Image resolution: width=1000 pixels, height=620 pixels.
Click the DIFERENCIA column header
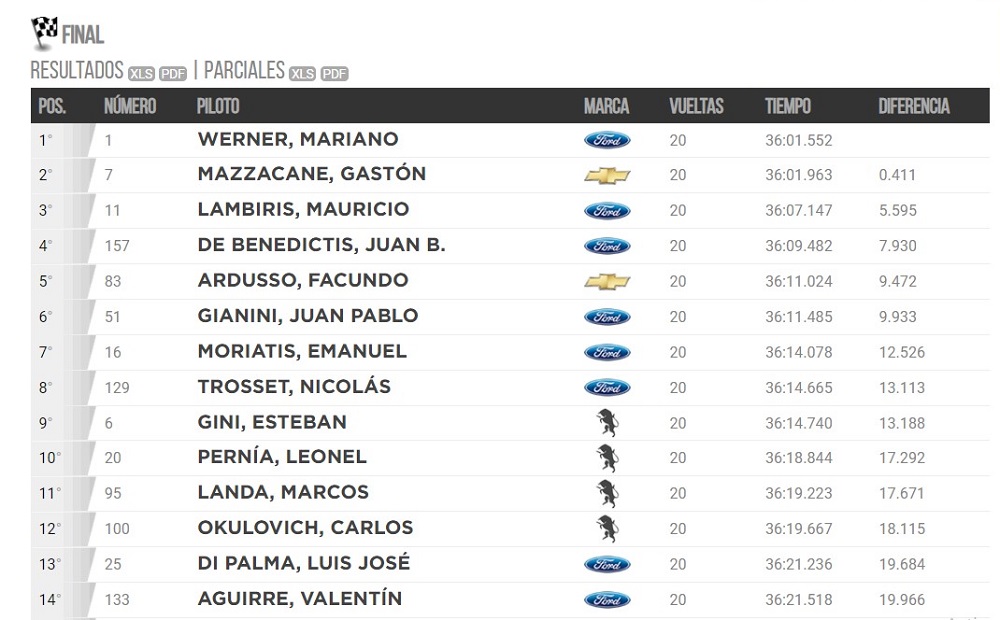913,106
